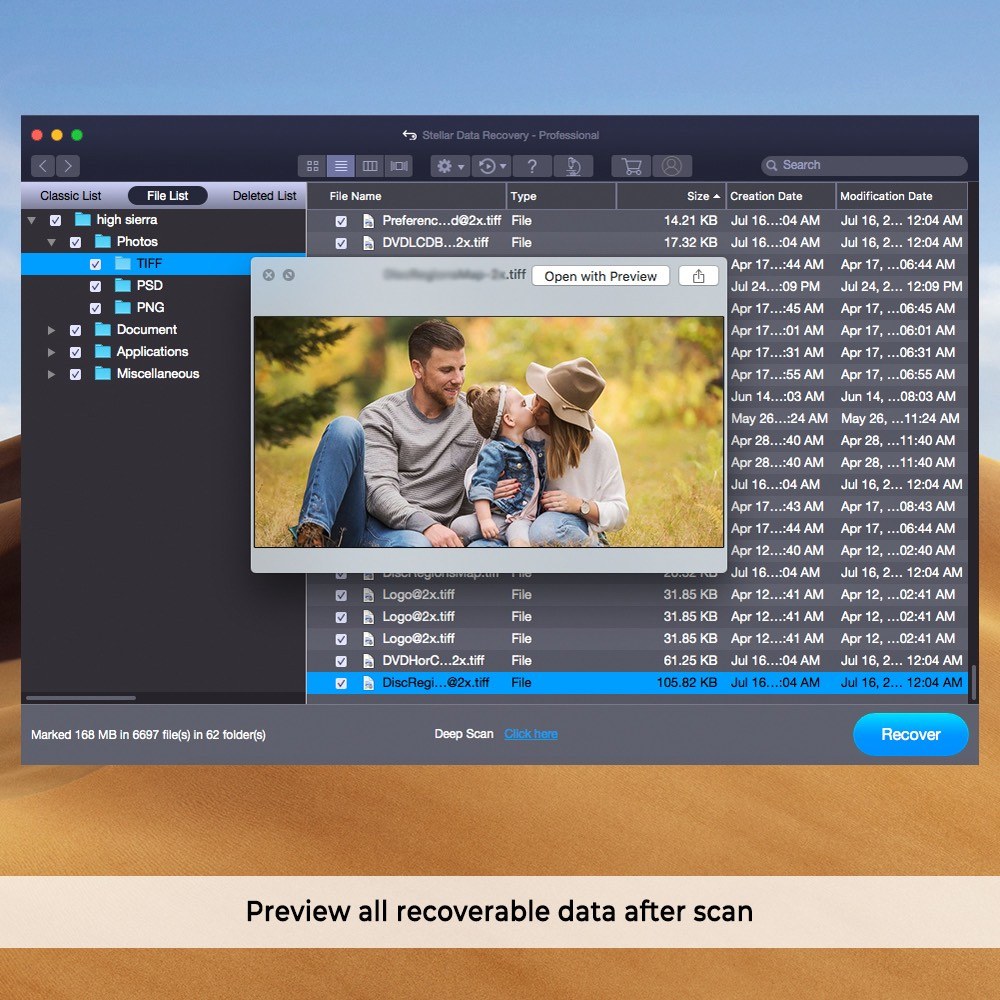The image size is (1000, 1000).
Task: Switch to icon grid view
Action: (312, 166)
